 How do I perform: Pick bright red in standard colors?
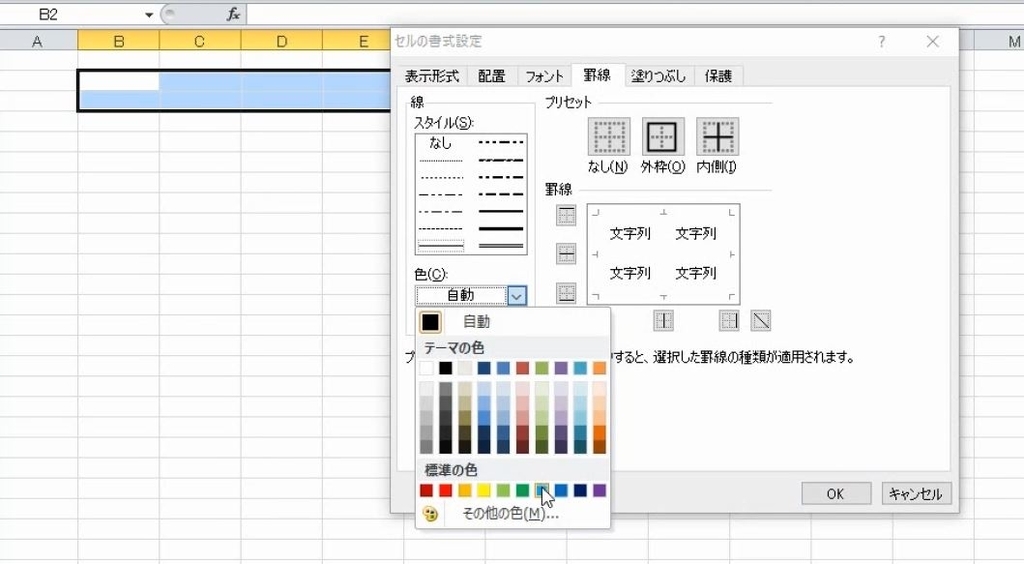coord(445,490)
